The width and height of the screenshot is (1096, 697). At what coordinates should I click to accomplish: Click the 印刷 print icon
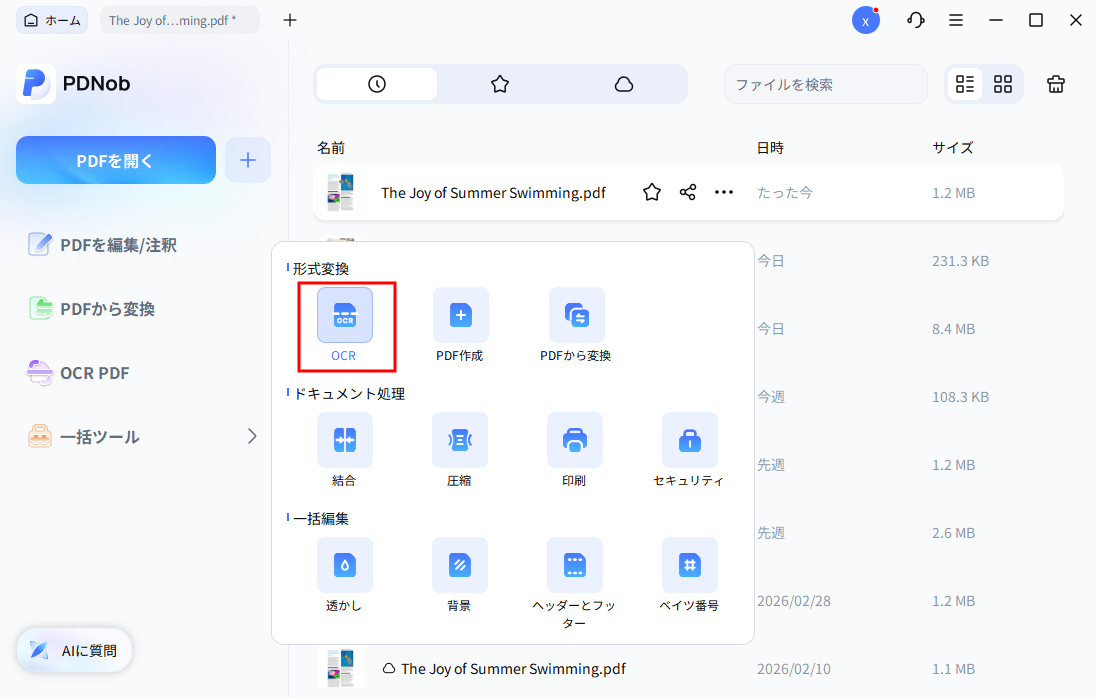(574, 440)
